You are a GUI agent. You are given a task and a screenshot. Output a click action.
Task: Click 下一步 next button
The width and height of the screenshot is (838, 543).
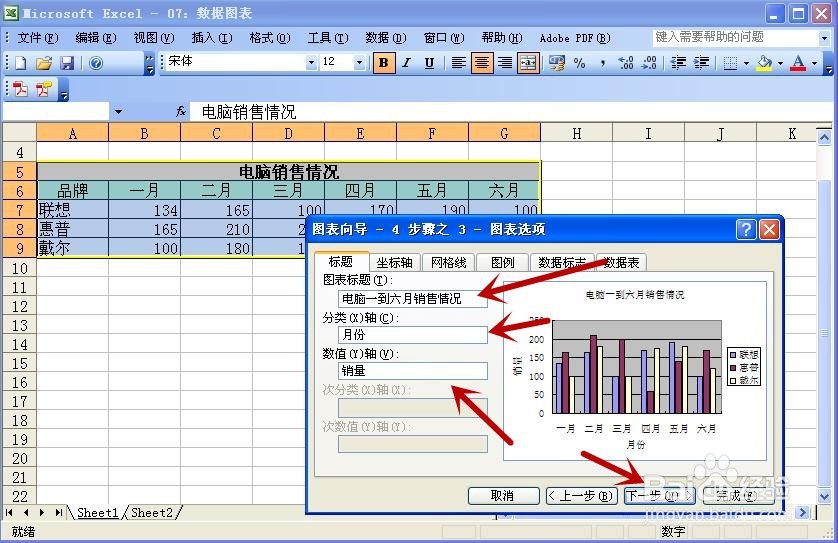pyautogui.click(x=659, y=495)
